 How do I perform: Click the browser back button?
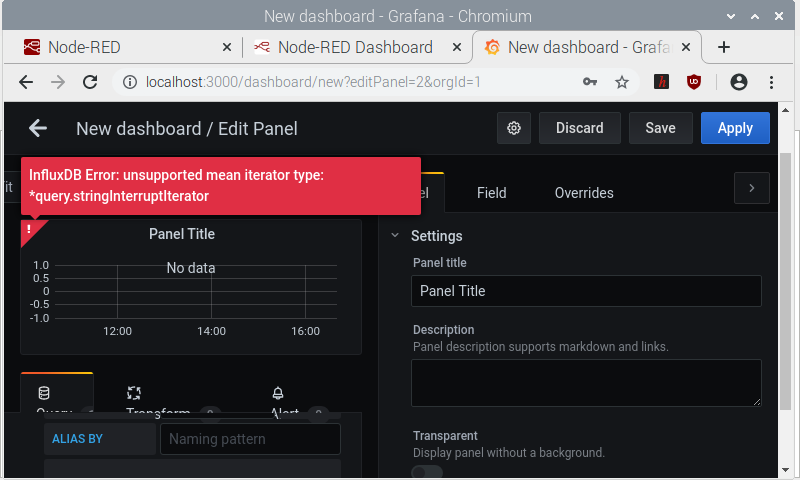click(26, 82)
